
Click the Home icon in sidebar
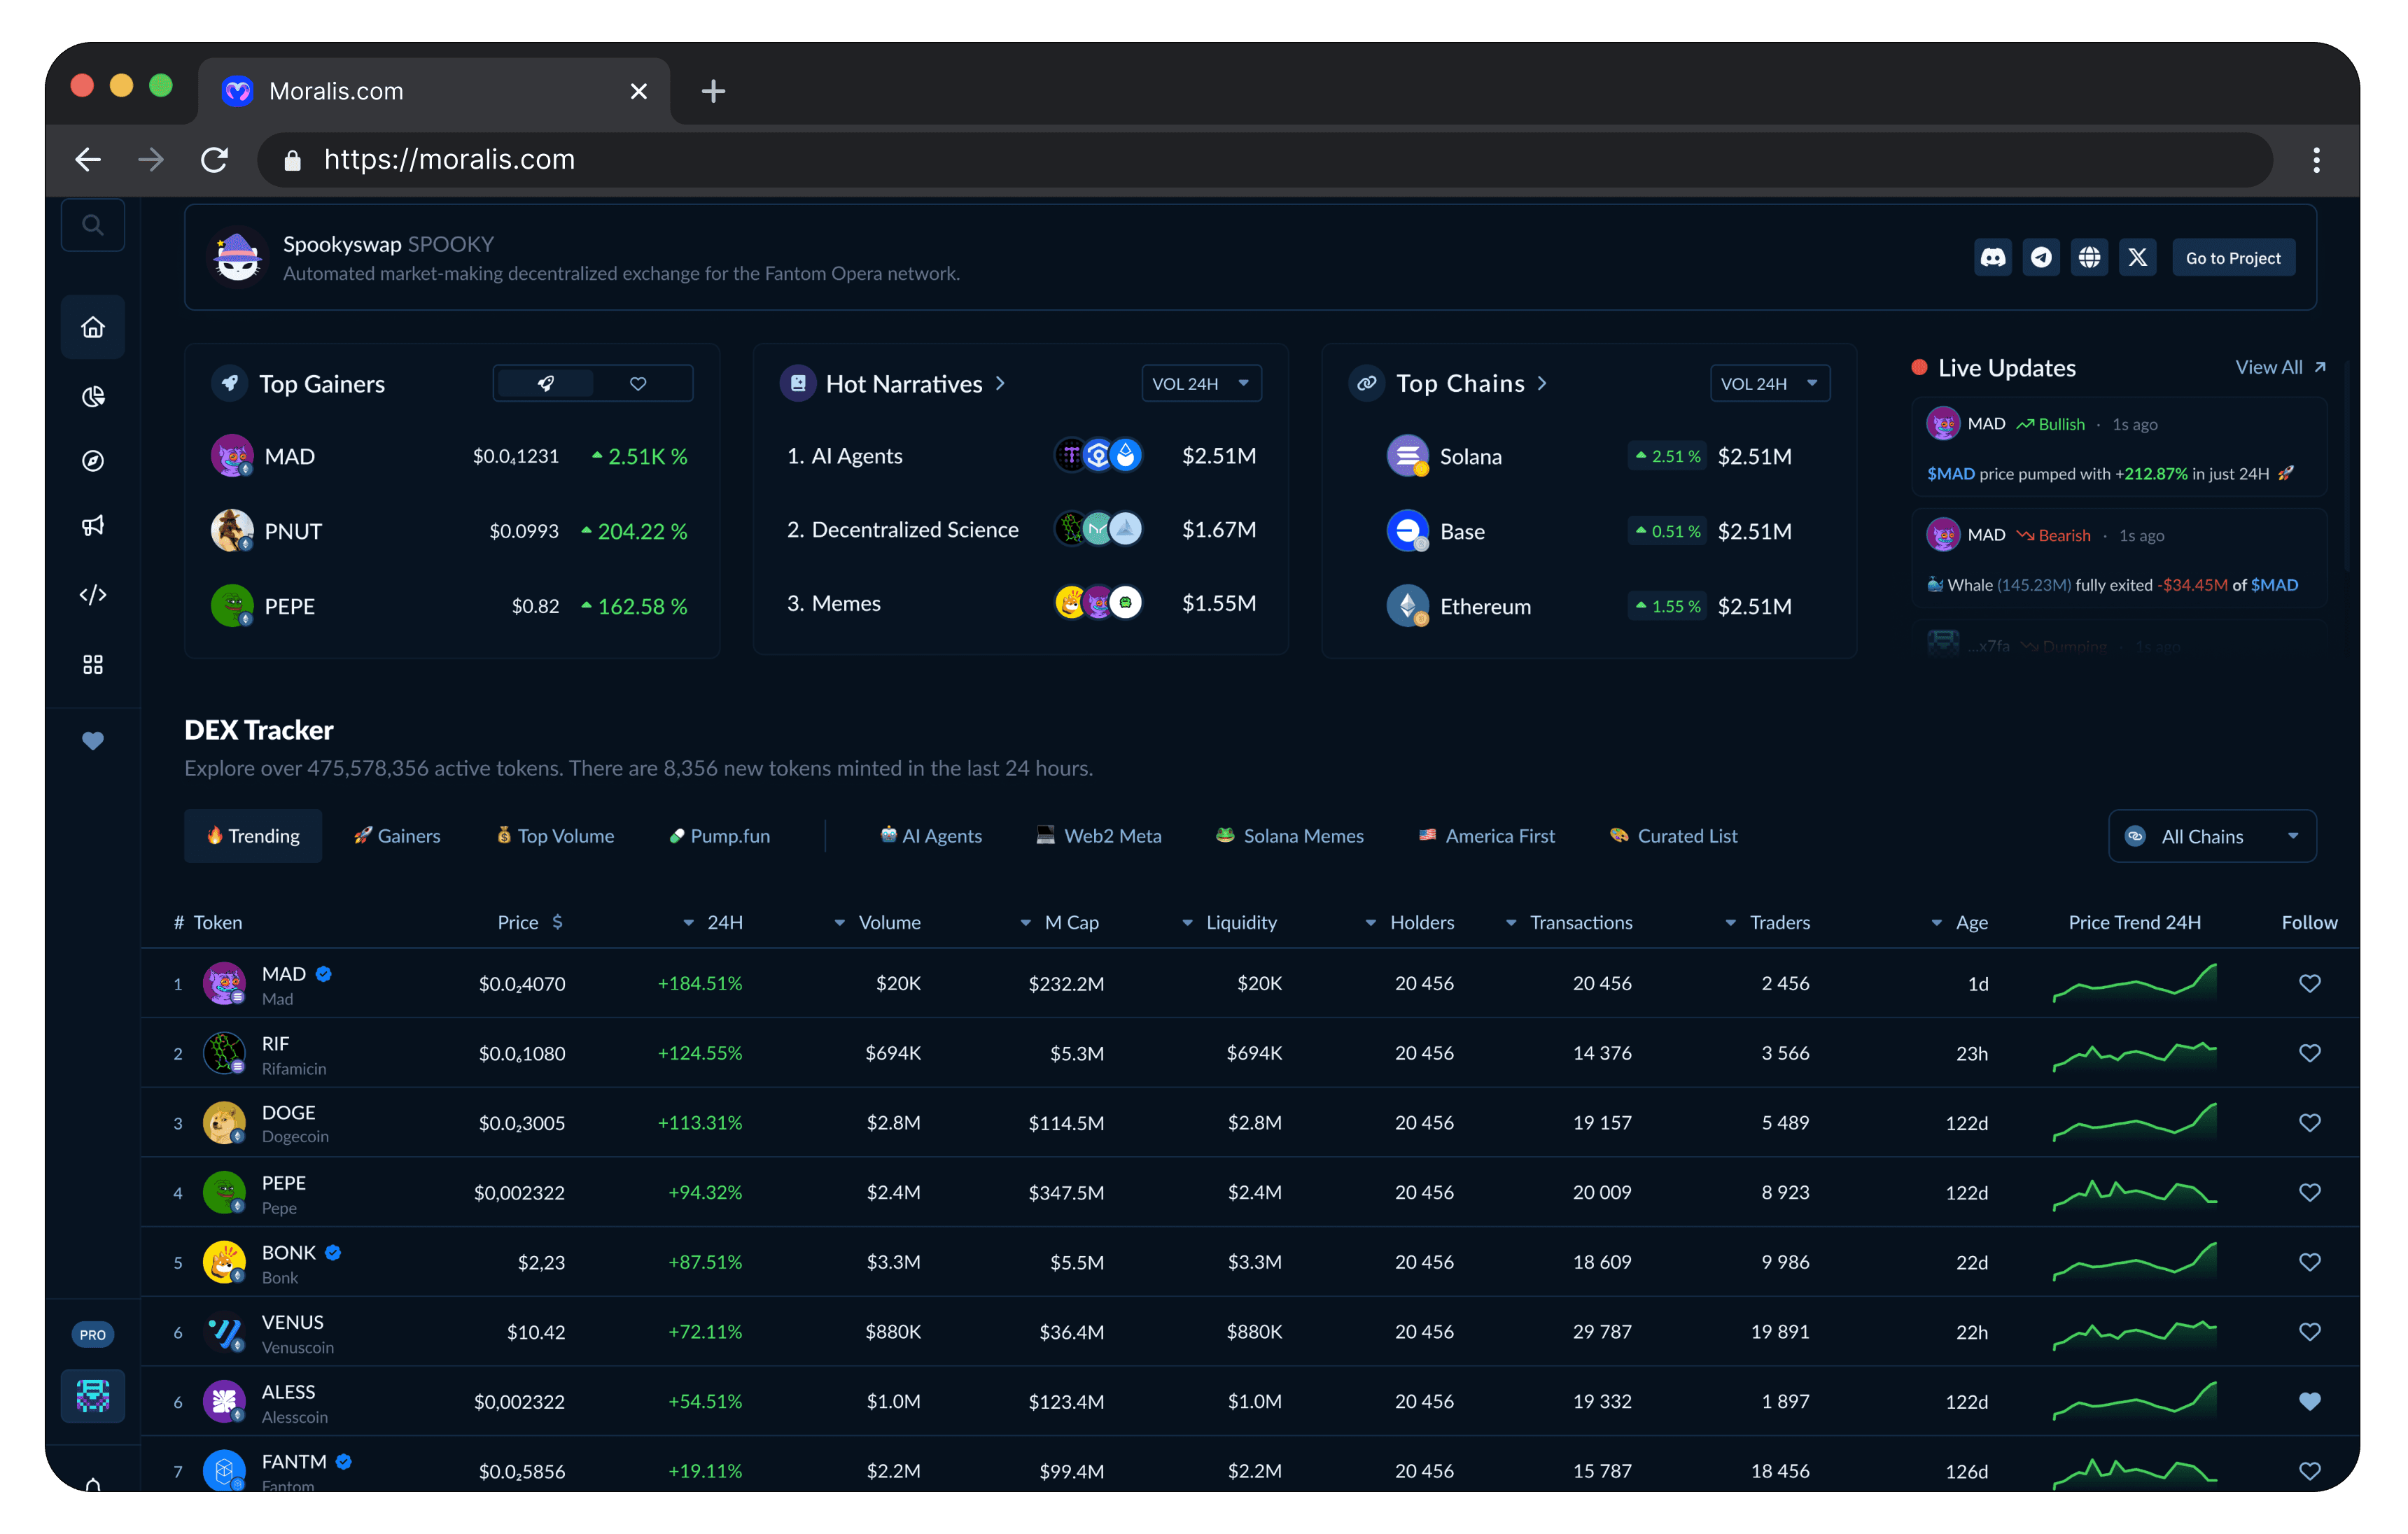[x=93, y=327]
